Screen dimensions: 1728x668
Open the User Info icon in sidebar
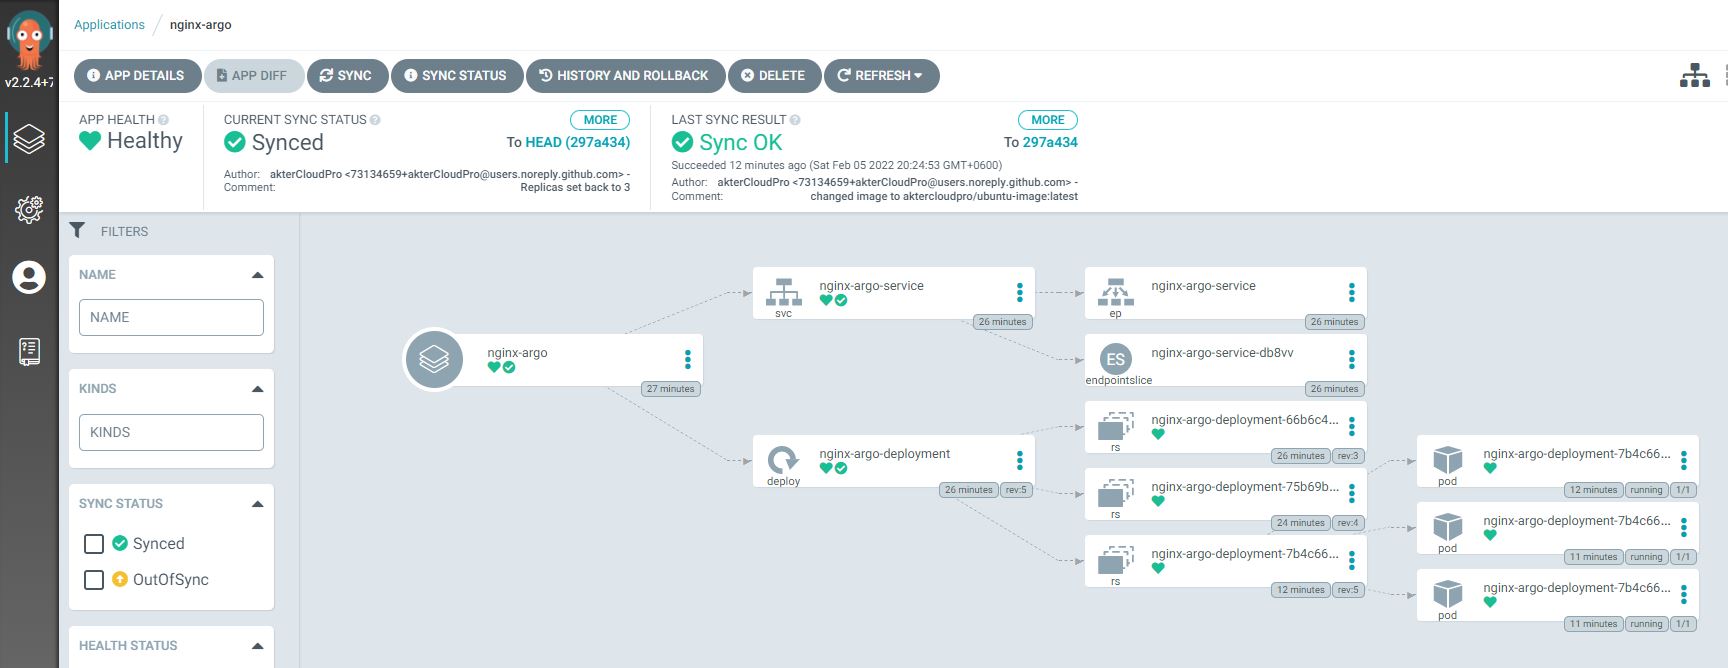(29, 277)
